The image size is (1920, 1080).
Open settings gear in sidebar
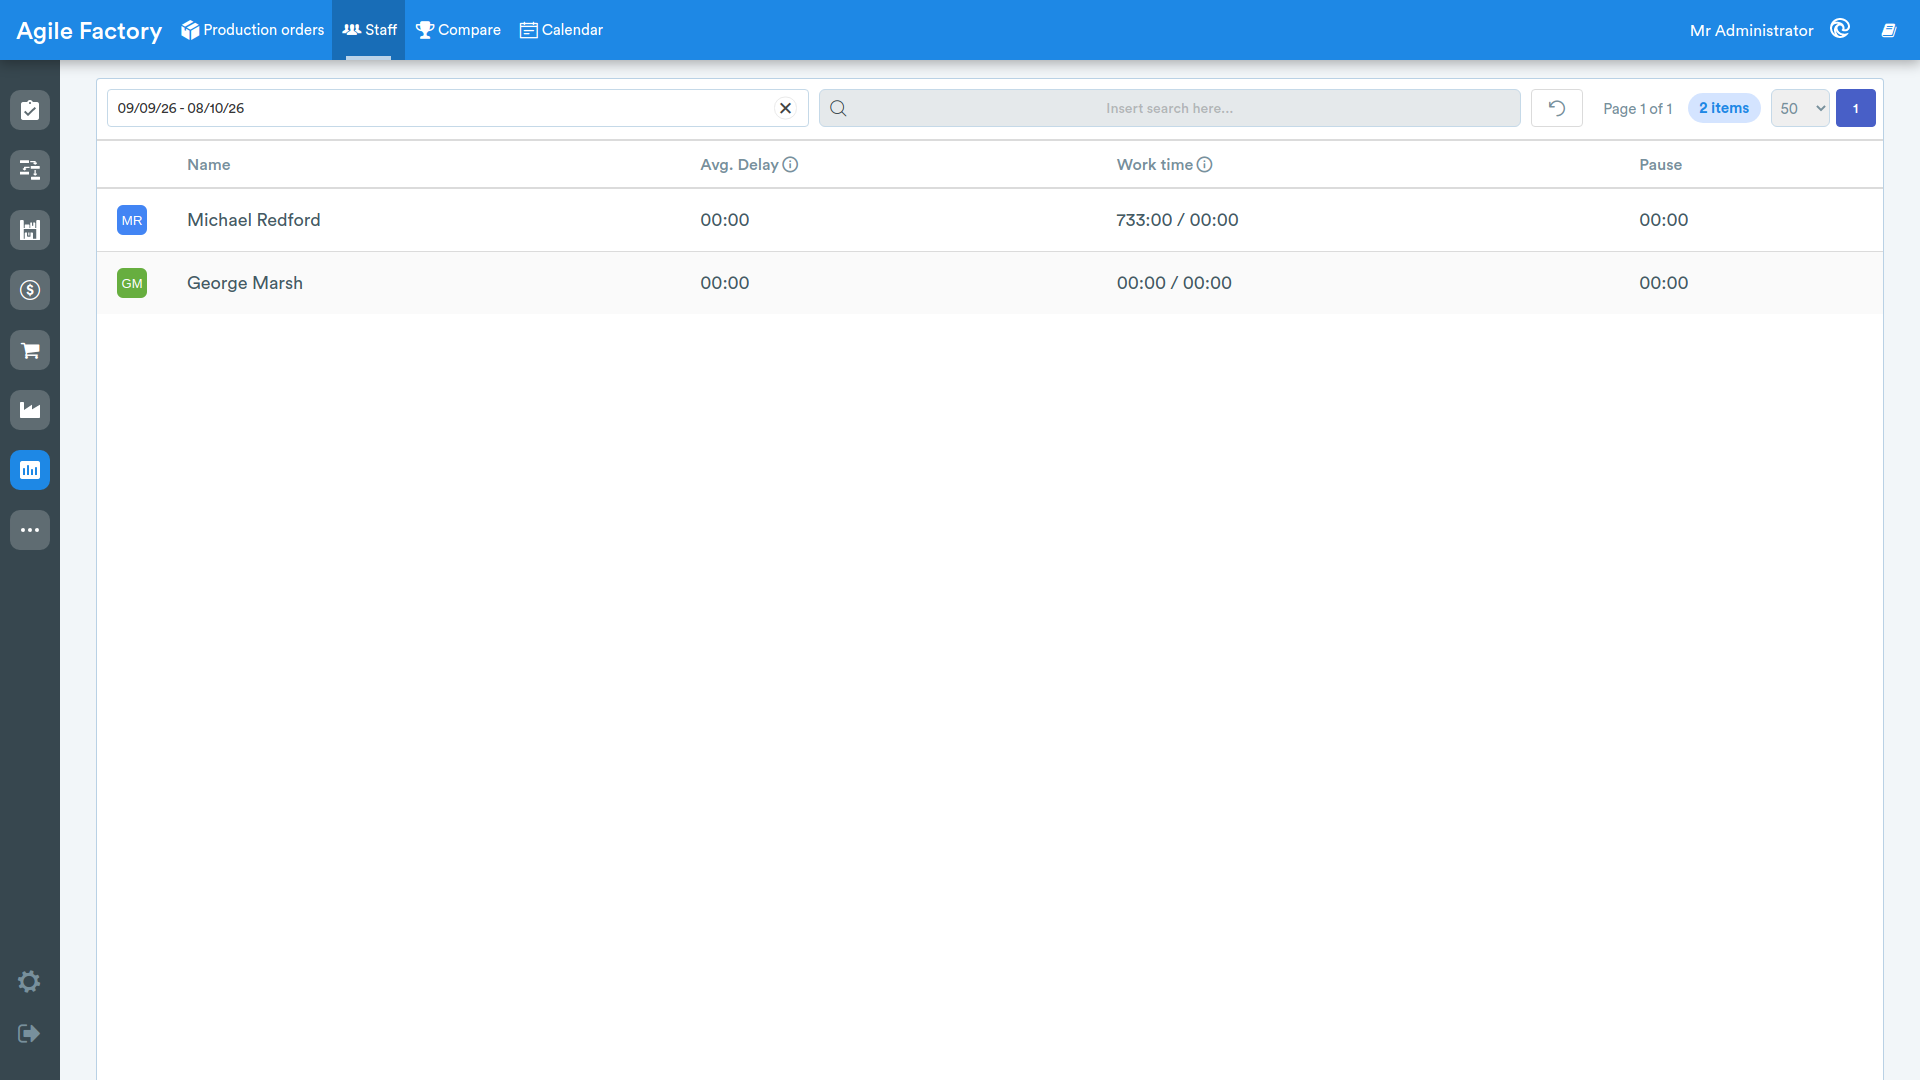pos(29,981)
